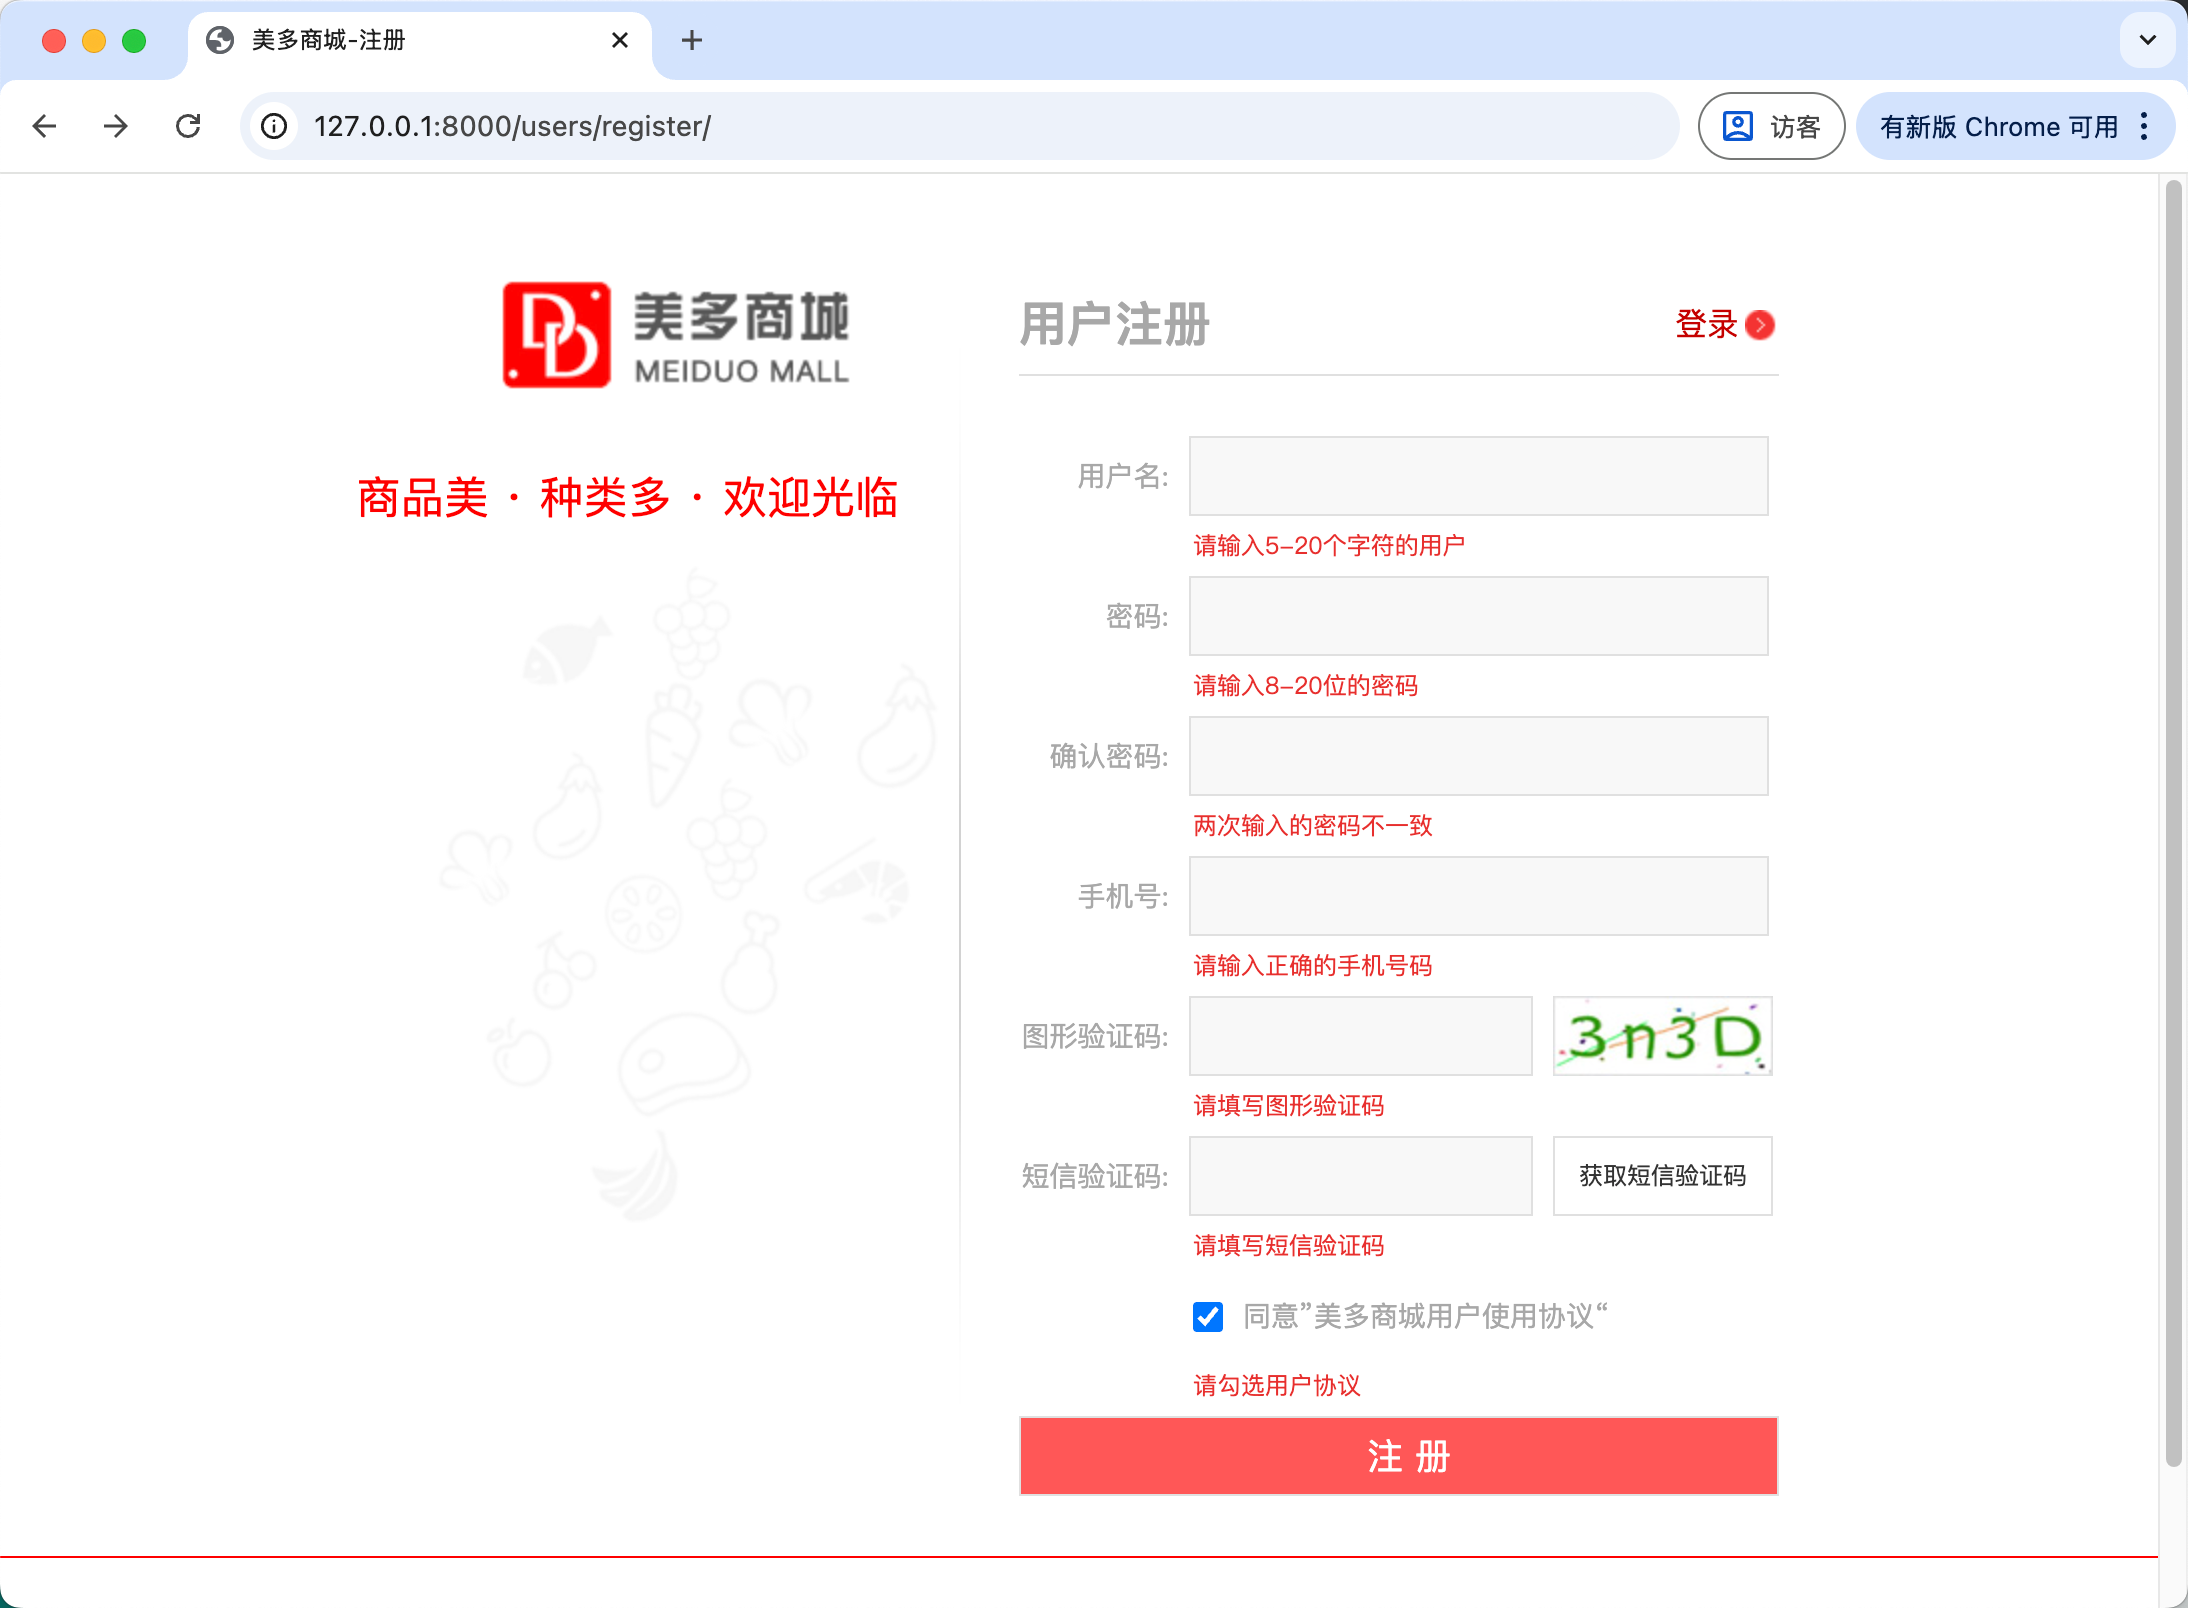2188x1608 pixels.
Task: Click the page vertical scrollbar
Action: tap(2172, 820)
